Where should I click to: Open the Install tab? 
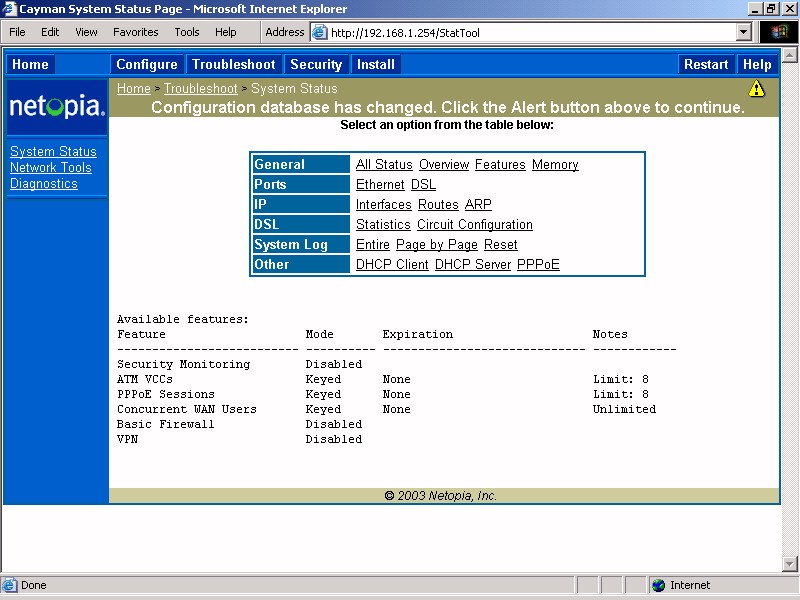point(376,64)
